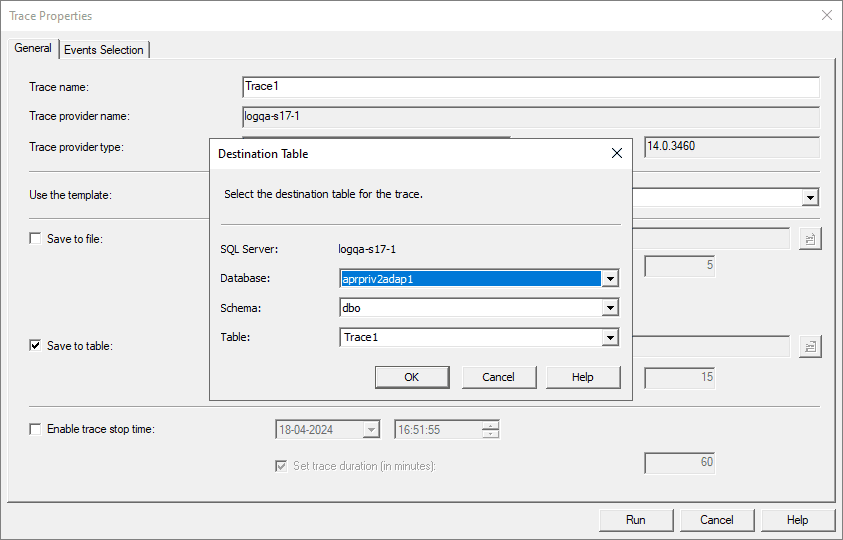Open the Table dropdown arrow
The height and width of the screenshot is (540, 843).
pyautogui.click(x=610, y=337)
